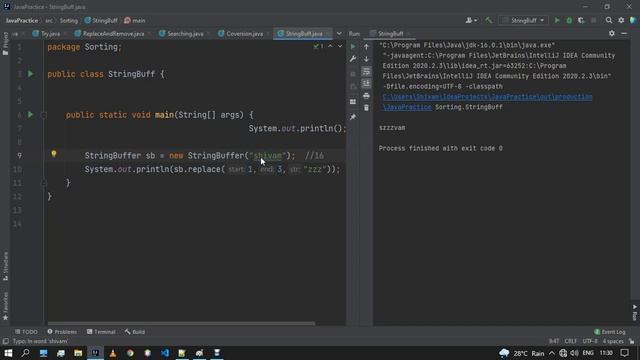Click Build project hammer icon

click(x=489, y=20)
